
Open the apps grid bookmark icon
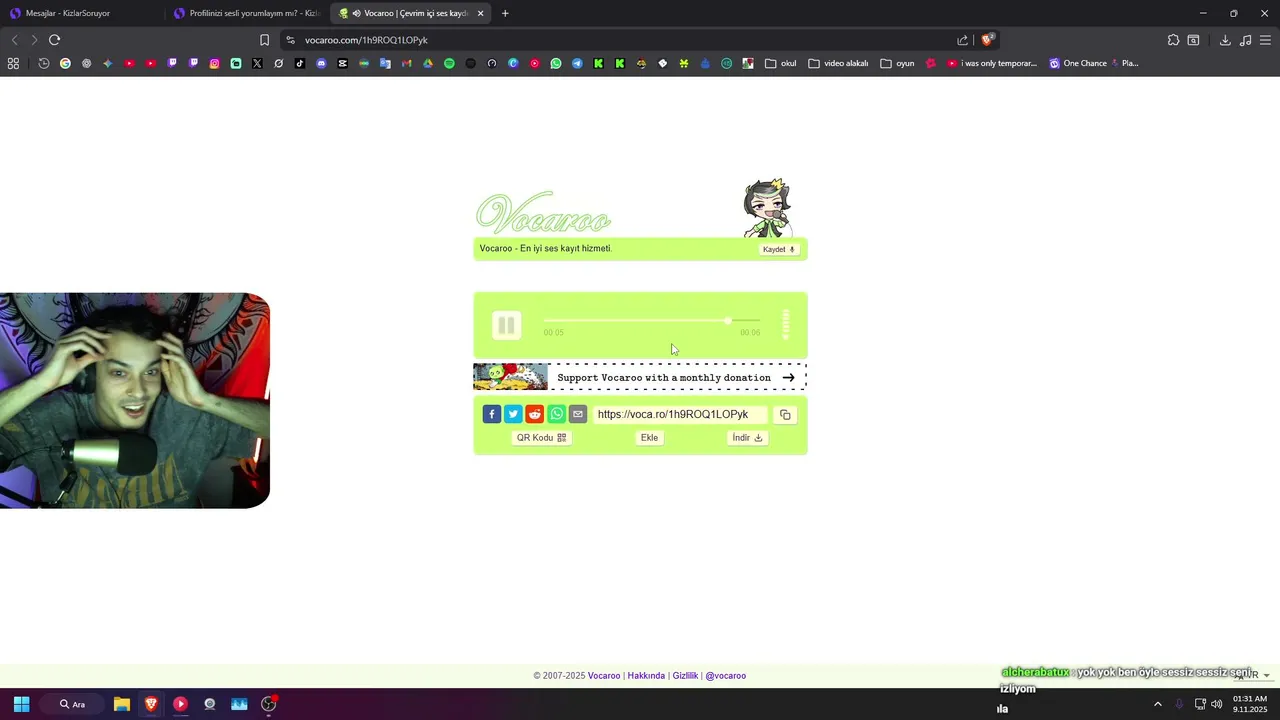(13, 63)
